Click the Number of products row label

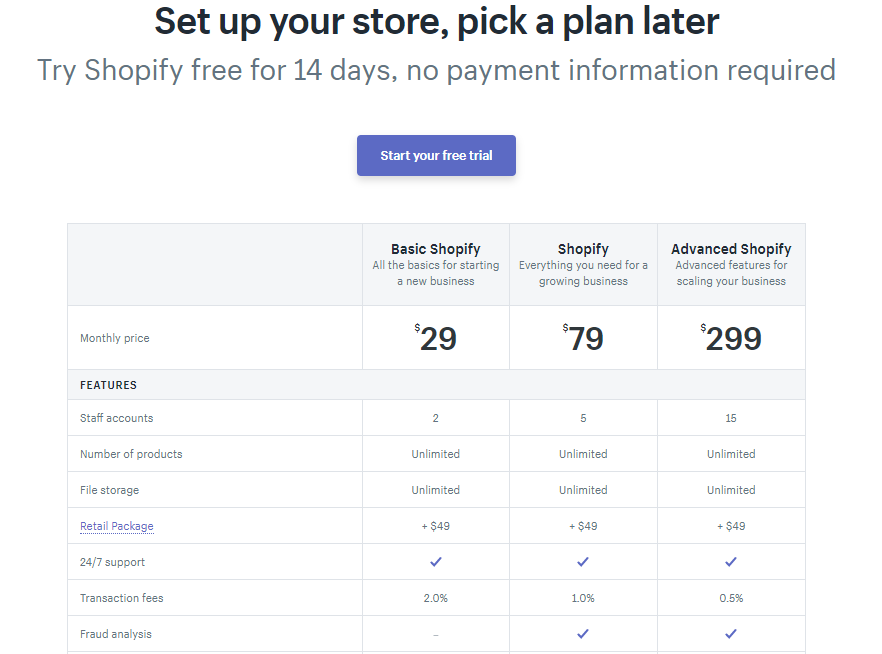pyautogui.click(x=131, y=454)
